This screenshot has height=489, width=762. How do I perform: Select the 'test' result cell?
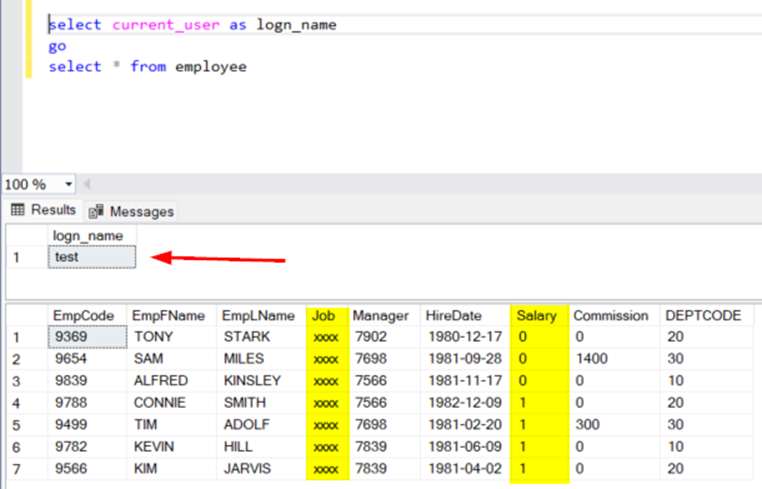pos(92,257)
